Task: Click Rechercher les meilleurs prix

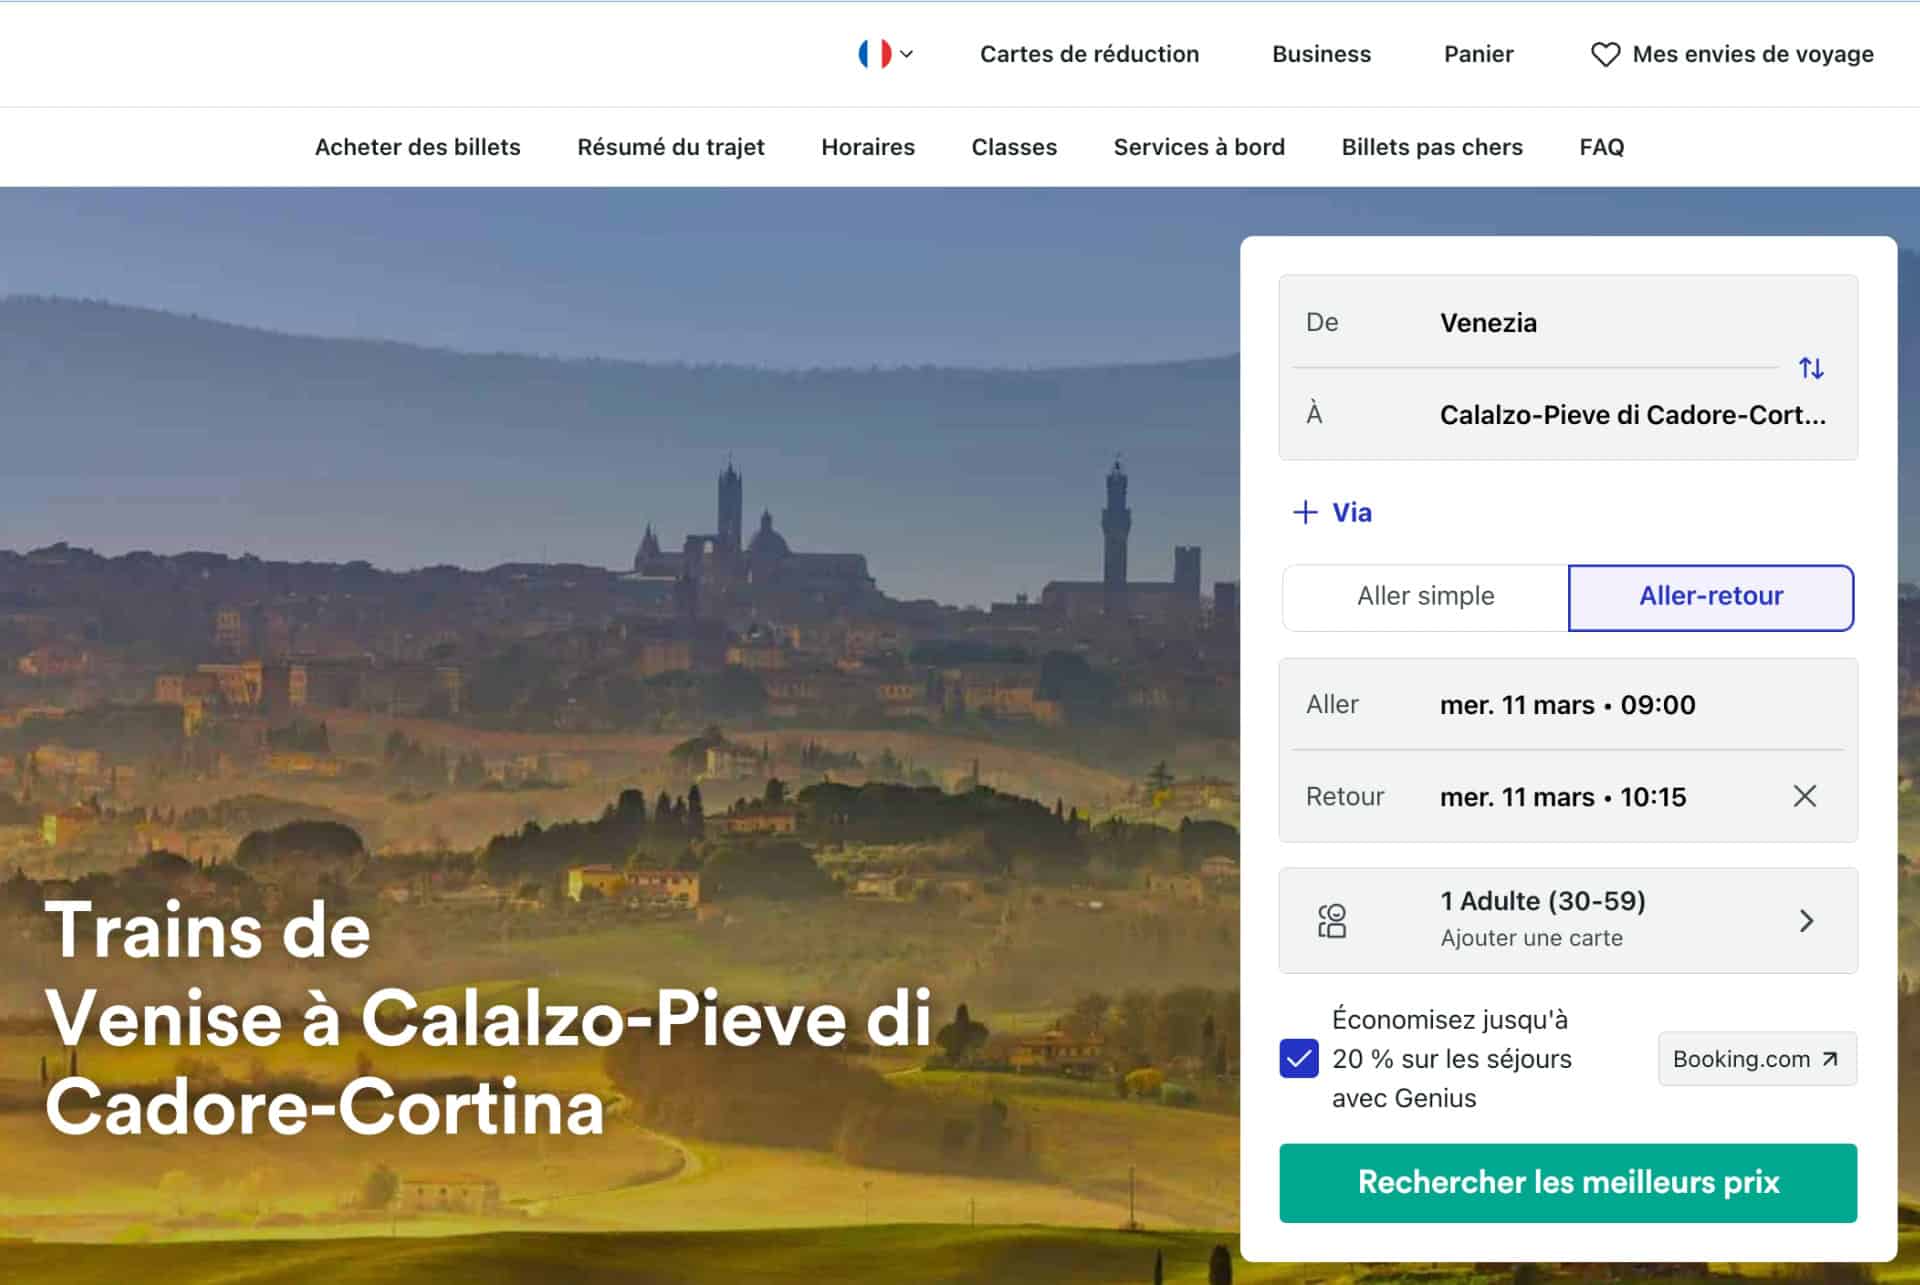Action: click(x=1567, y=1183)
